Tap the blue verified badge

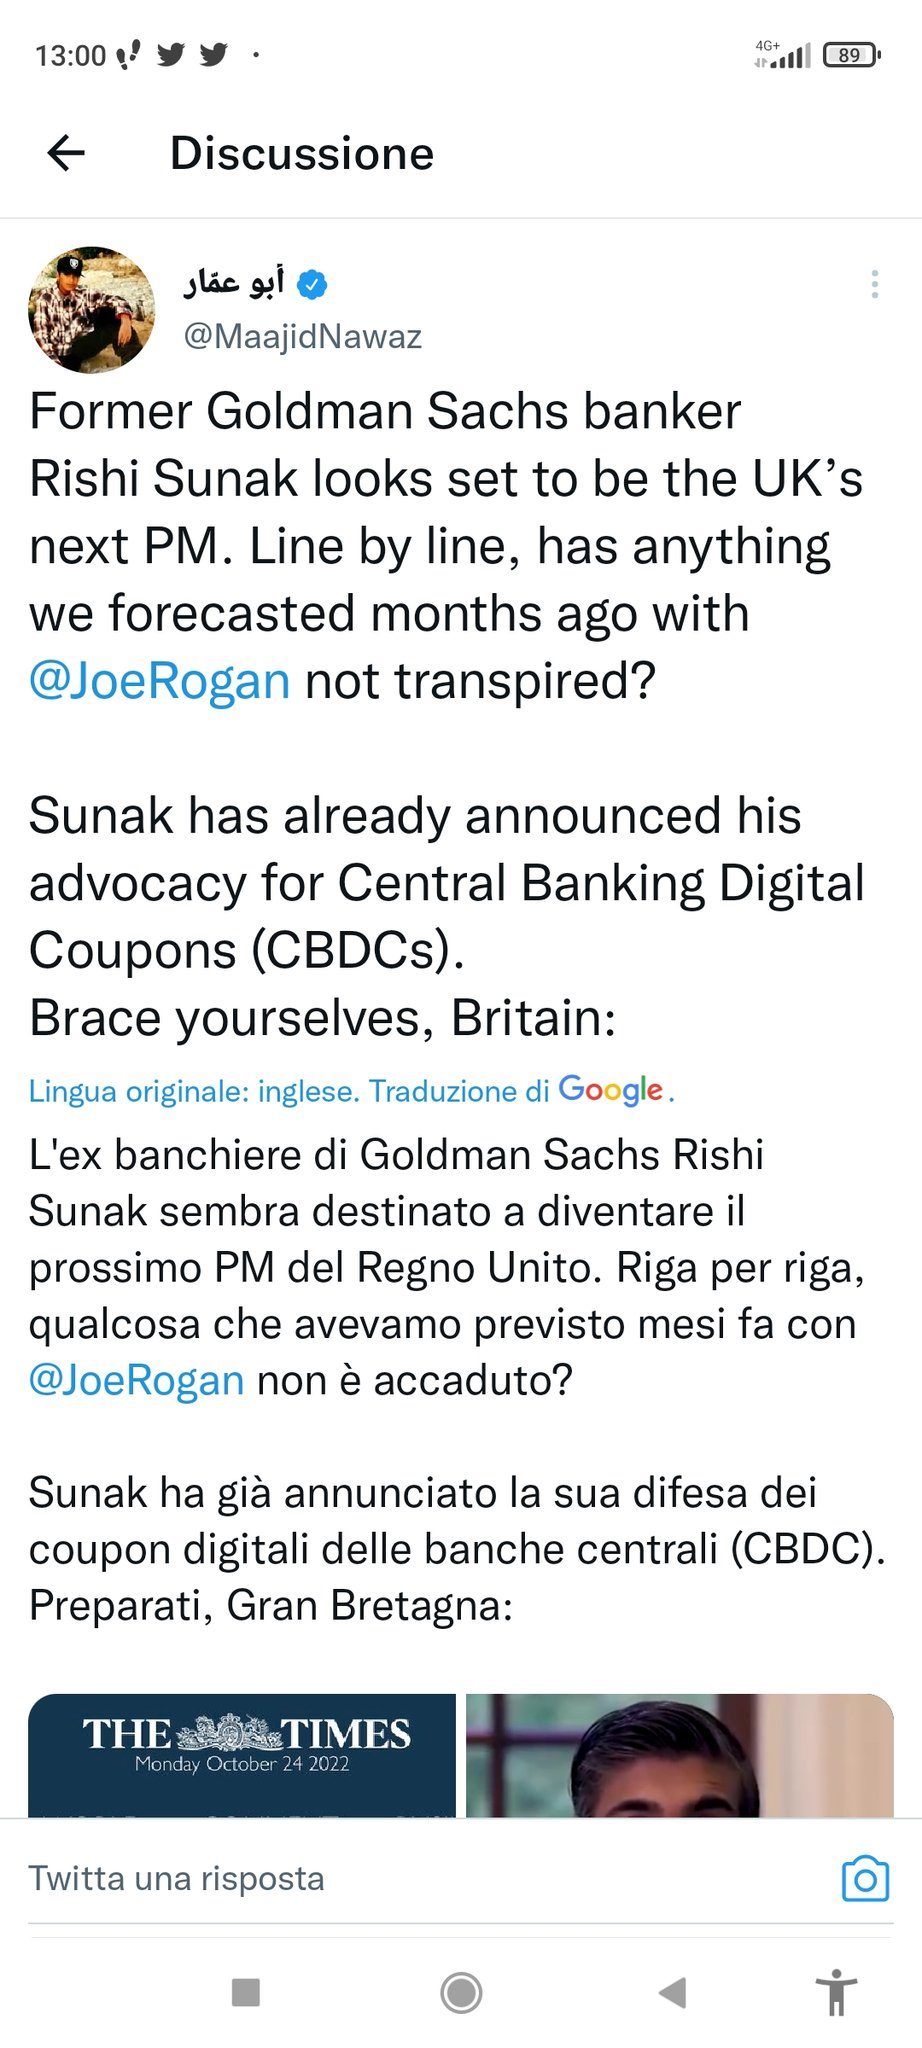[313, 285]
